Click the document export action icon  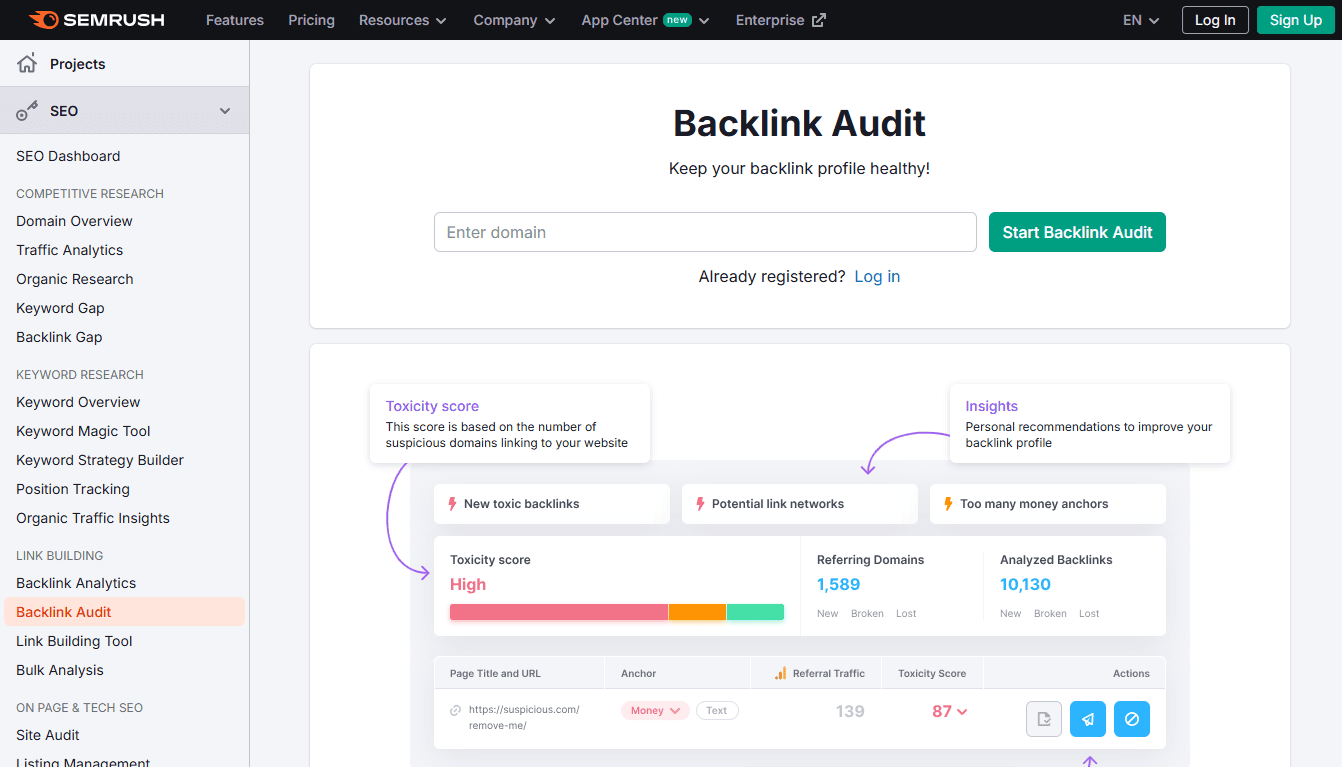pos(1044,719)
